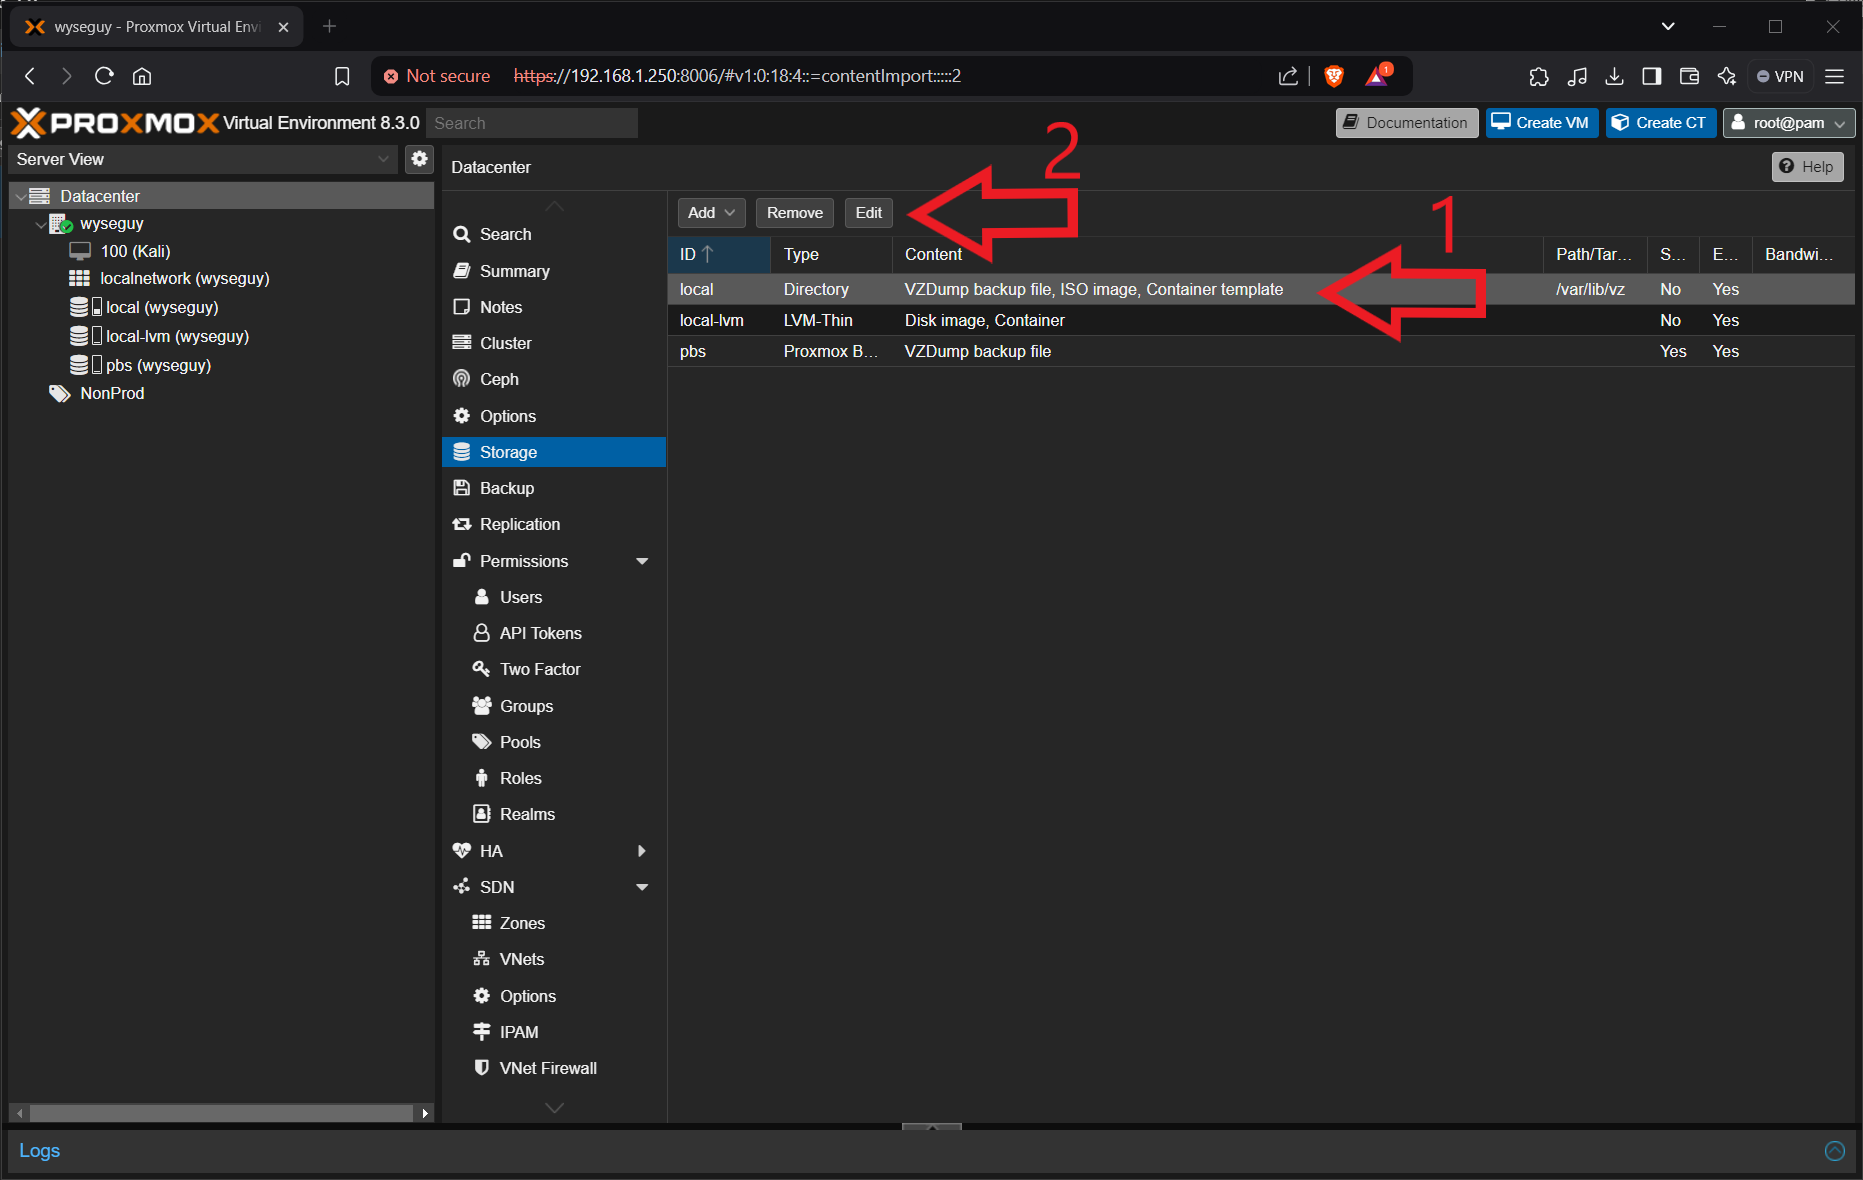The image size is (1863, 1180).
Task: Close the wyseguy Proxmox browser tab
Action: pos(283,27)
